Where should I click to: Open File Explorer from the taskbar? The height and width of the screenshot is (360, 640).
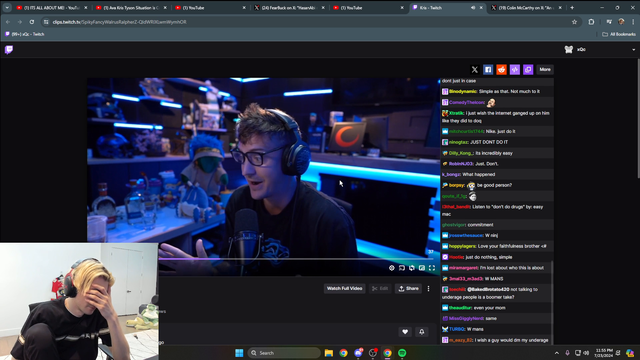329,353
